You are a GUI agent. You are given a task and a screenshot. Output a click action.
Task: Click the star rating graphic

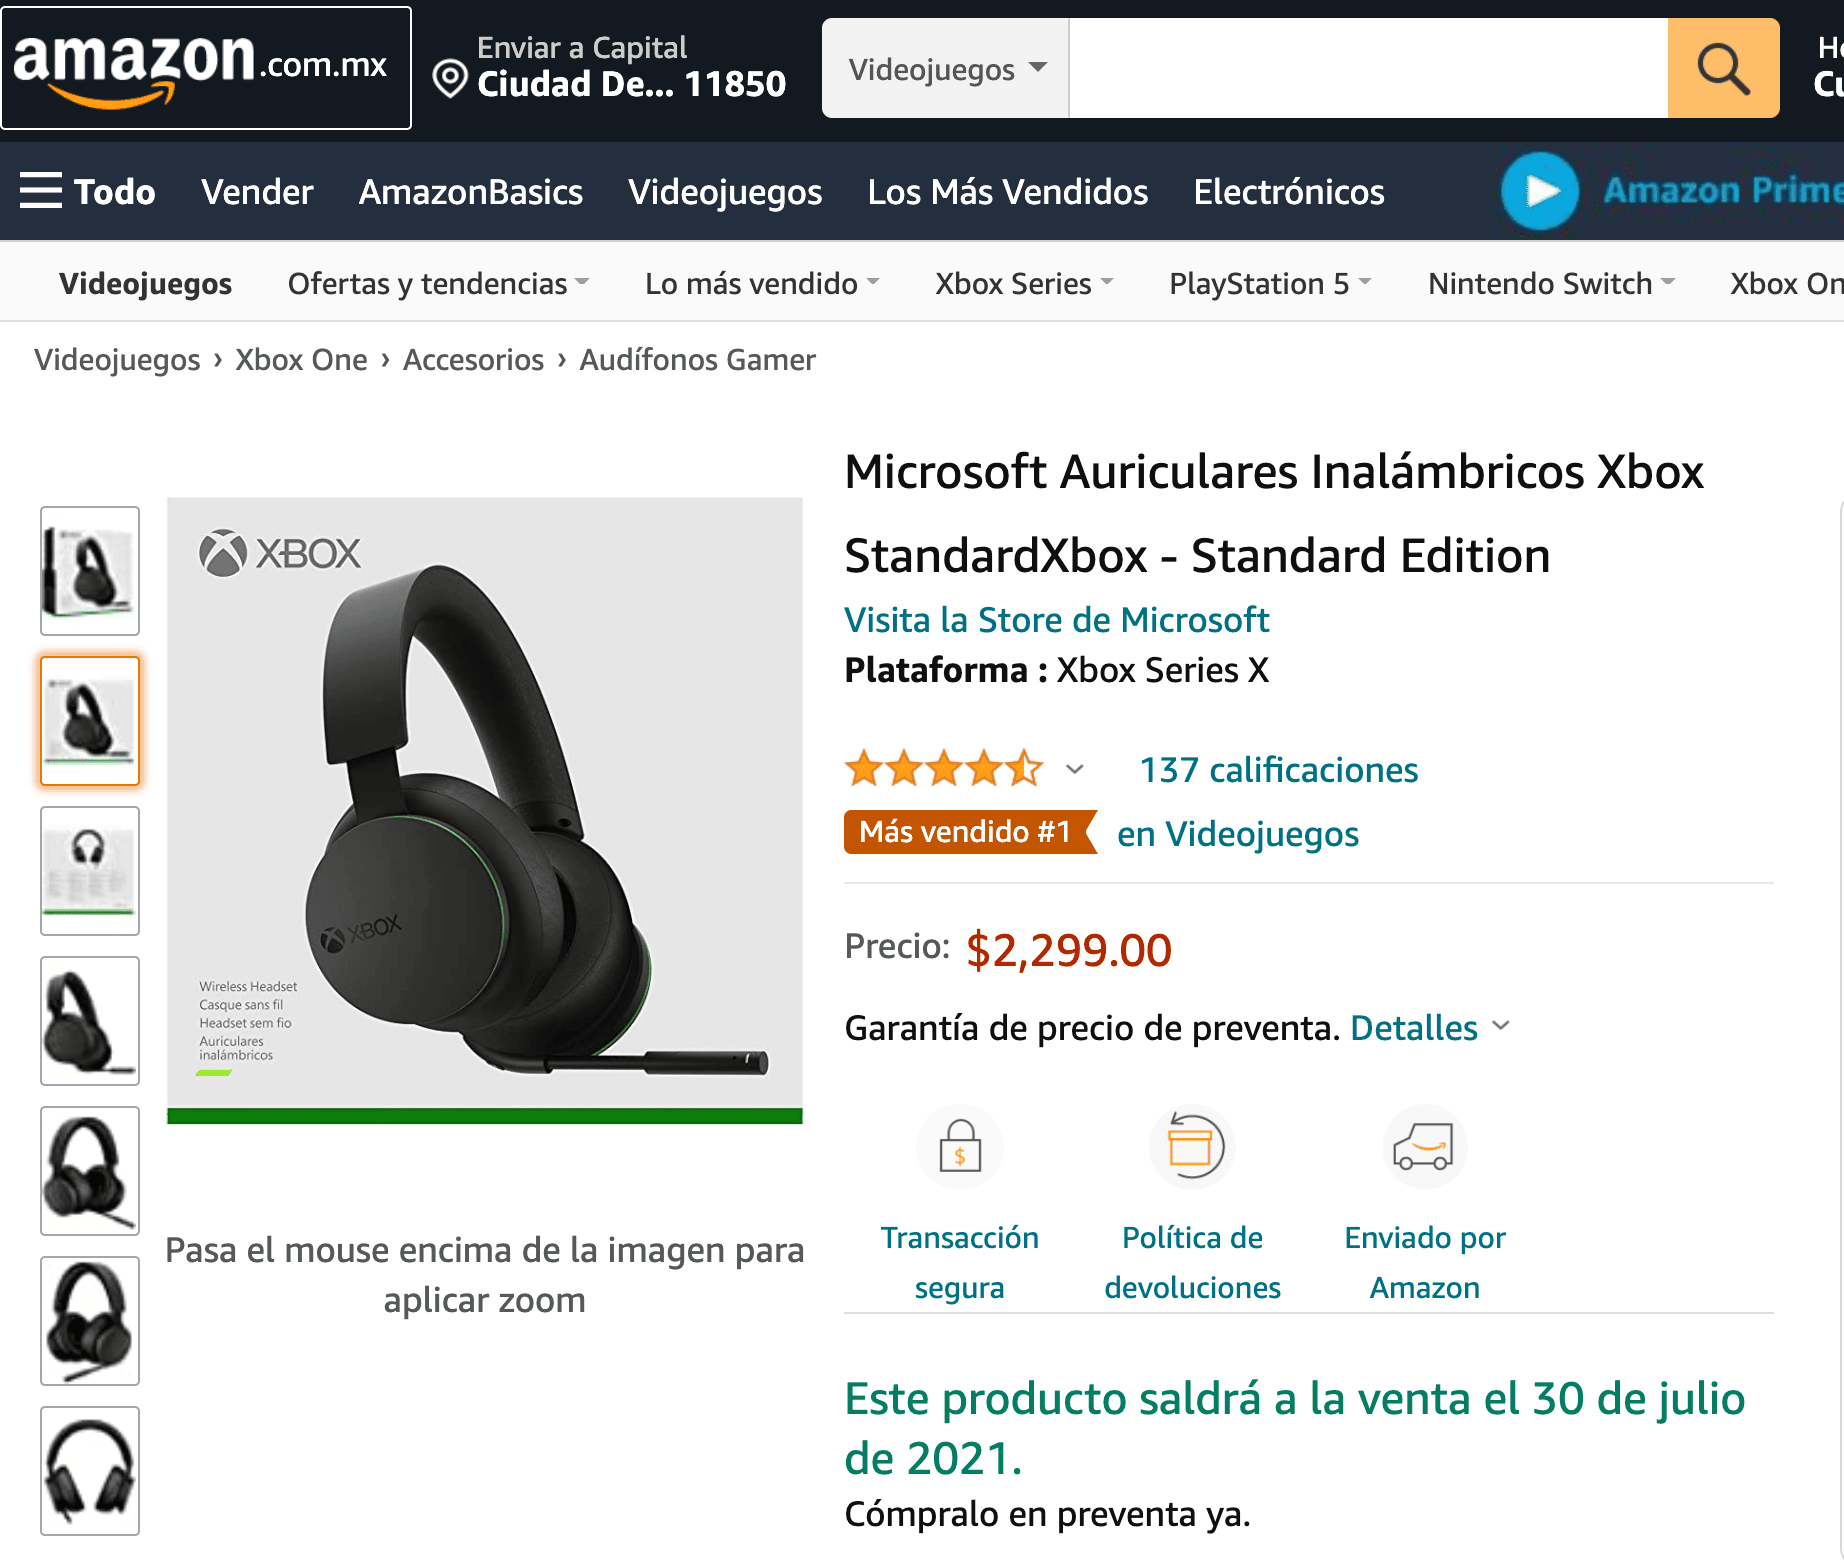click(944, 769)
